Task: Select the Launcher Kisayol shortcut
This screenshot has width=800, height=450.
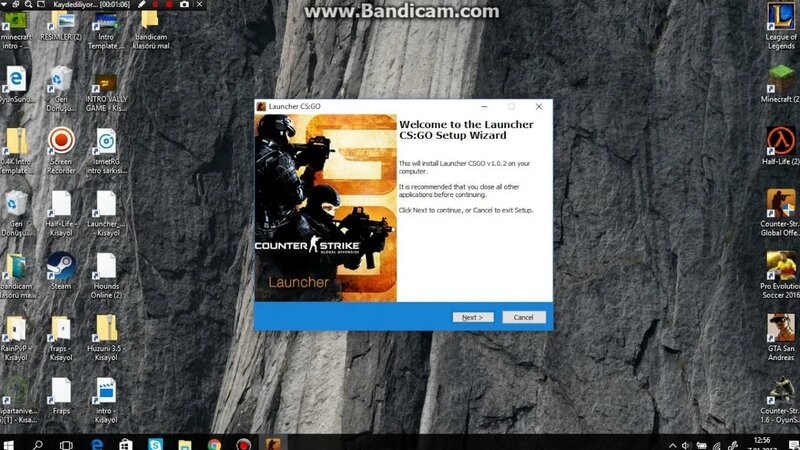Action: 106,213
